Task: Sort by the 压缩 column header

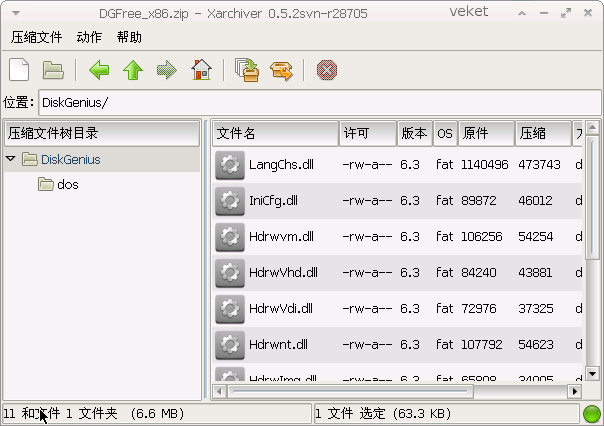Action: pos(543,133)
